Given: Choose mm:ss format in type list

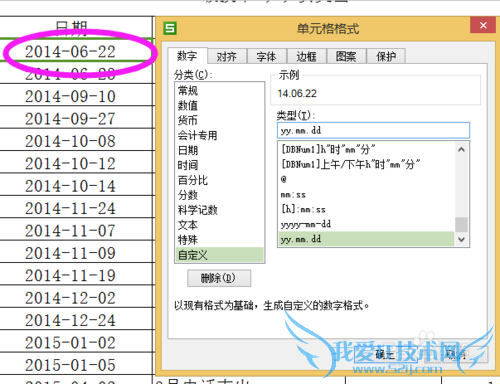Looking at the screenshot, I should click(x=366, y=194).
